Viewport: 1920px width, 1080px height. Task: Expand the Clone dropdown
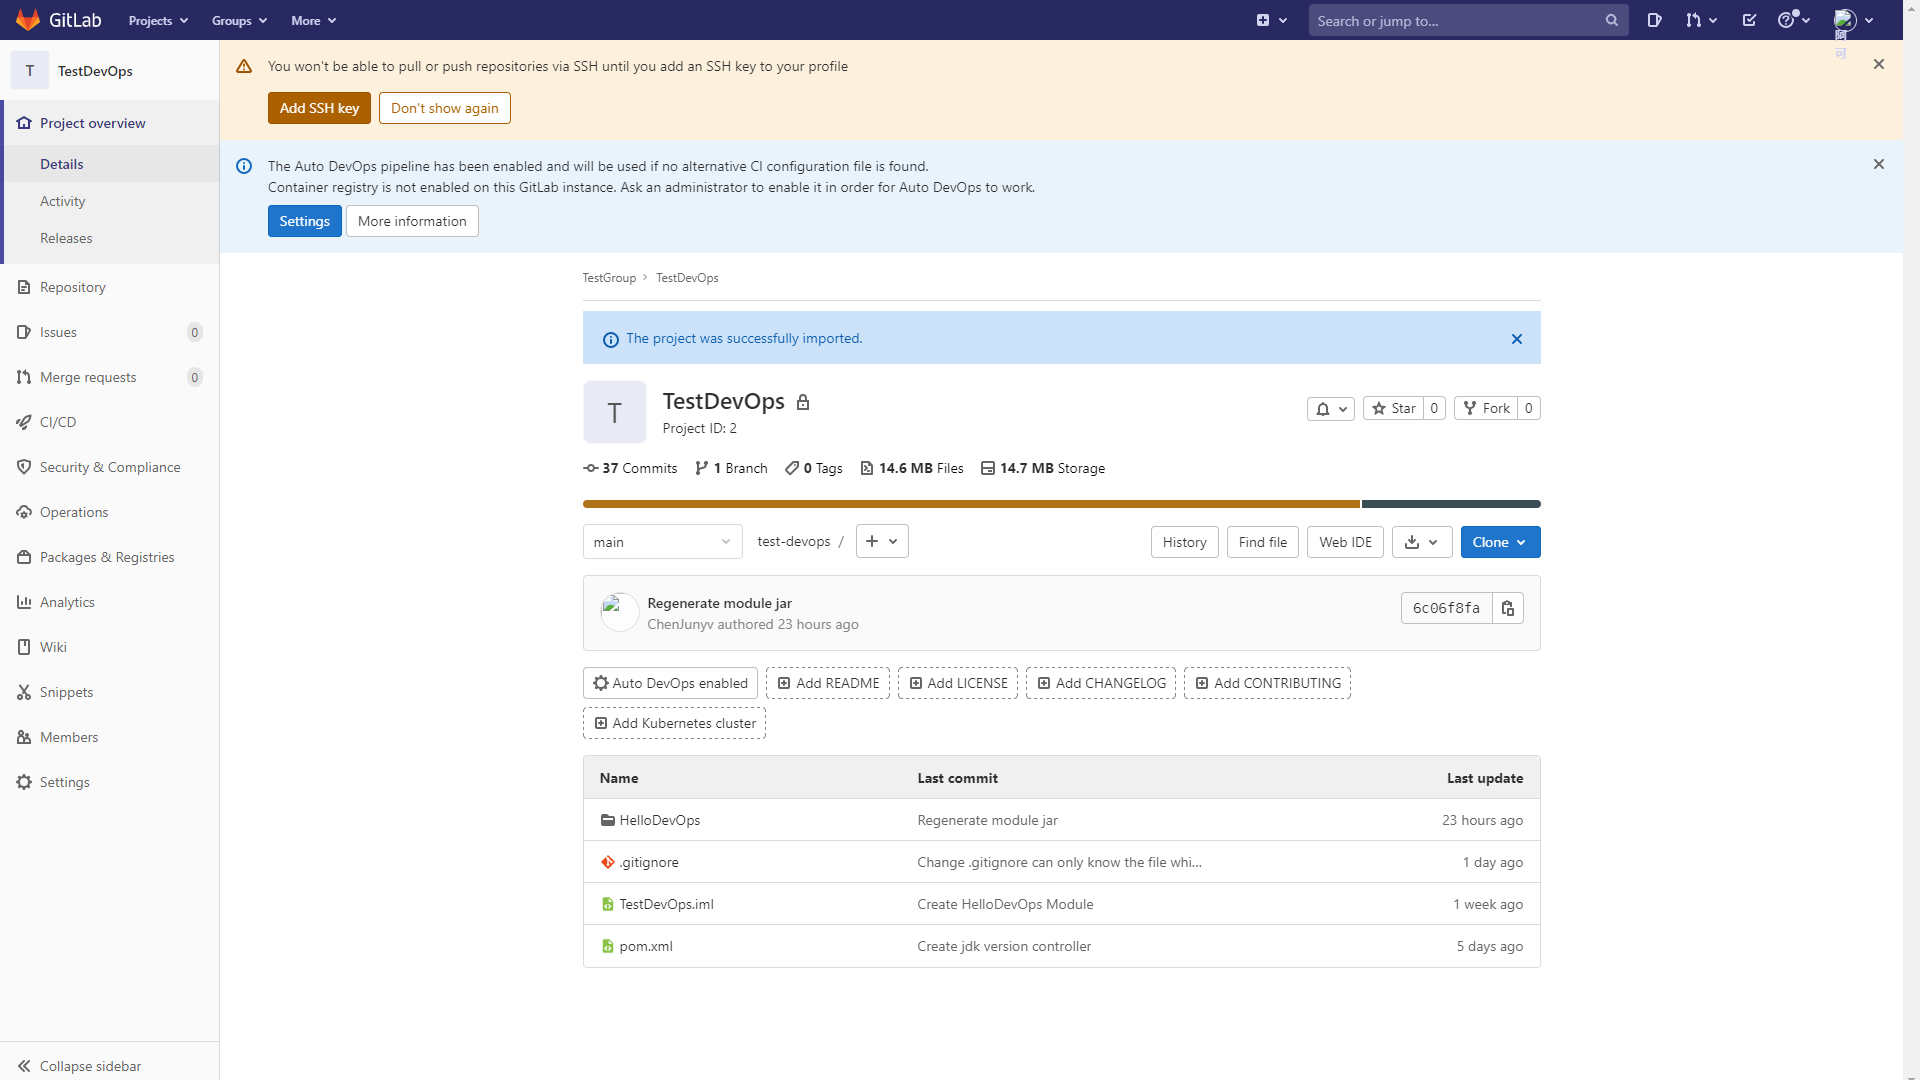(x=1500, y=542)
